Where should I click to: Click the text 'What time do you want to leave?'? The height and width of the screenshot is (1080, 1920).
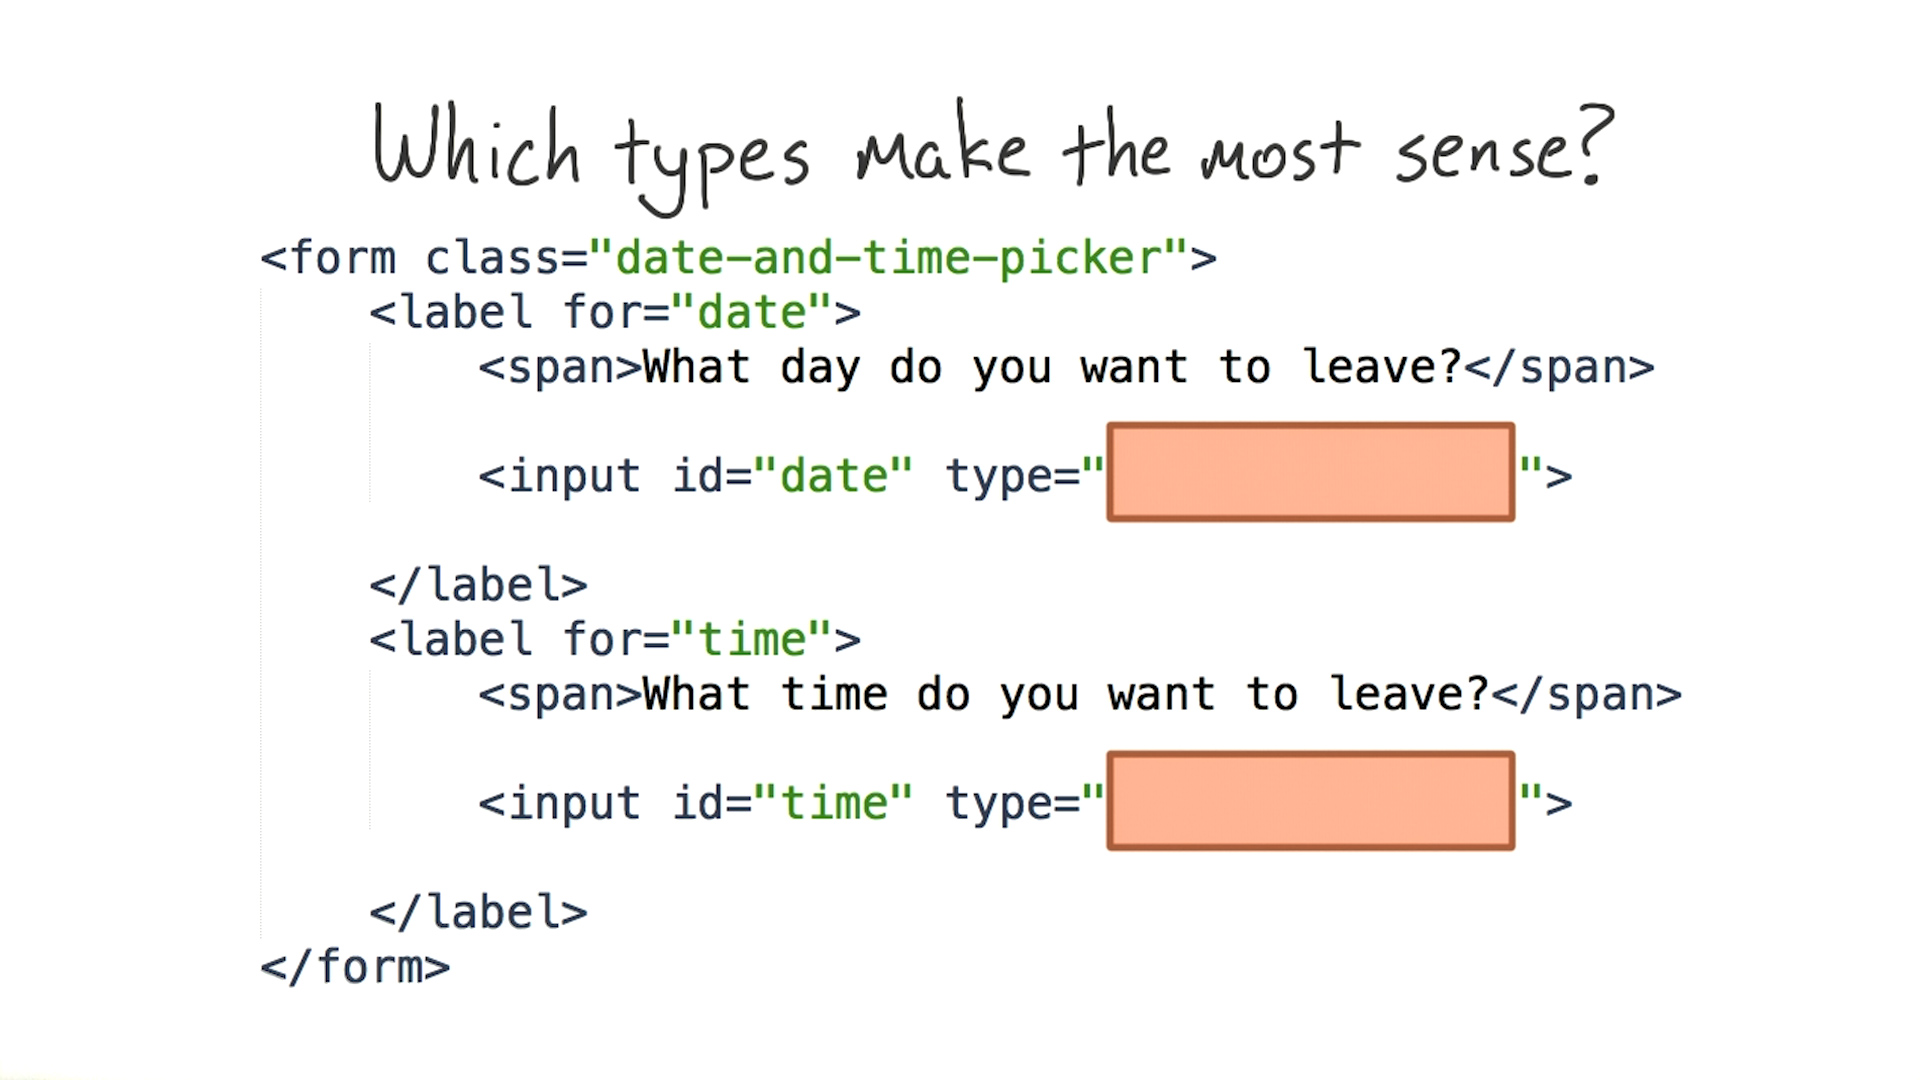click(x=1066, y=695)
